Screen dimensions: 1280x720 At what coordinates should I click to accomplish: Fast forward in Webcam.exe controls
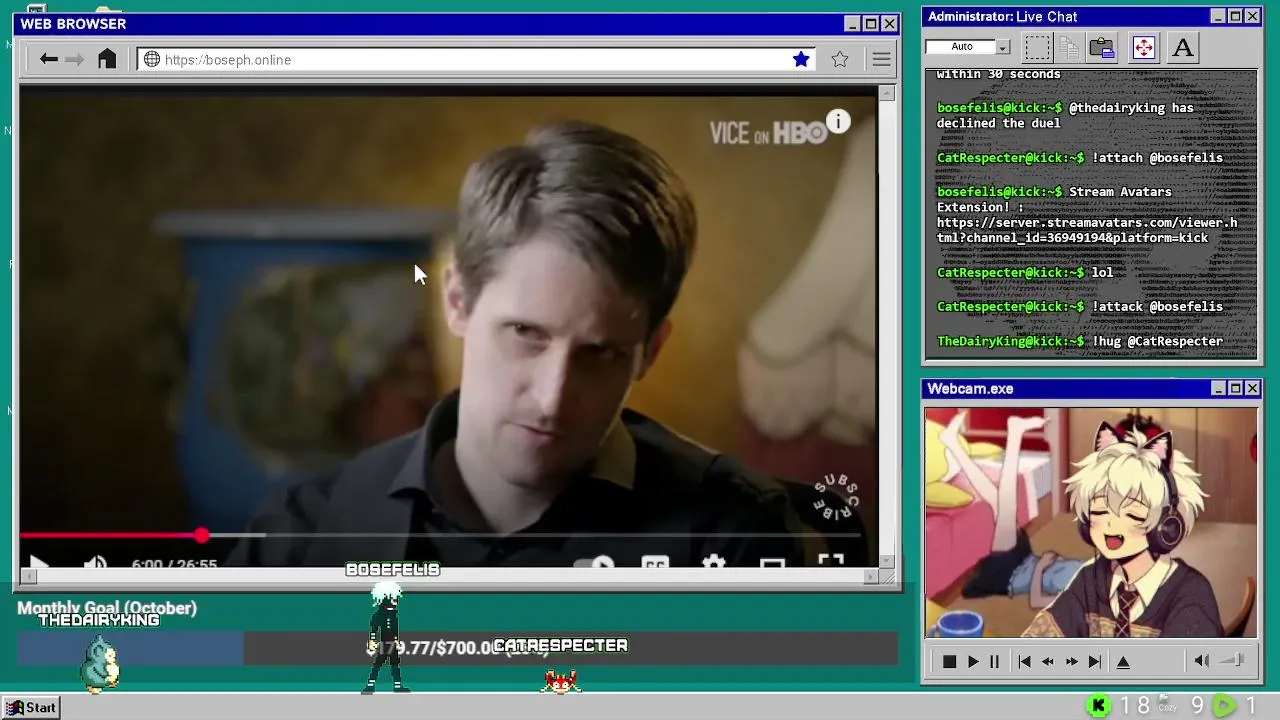(x=1071, y=661)
